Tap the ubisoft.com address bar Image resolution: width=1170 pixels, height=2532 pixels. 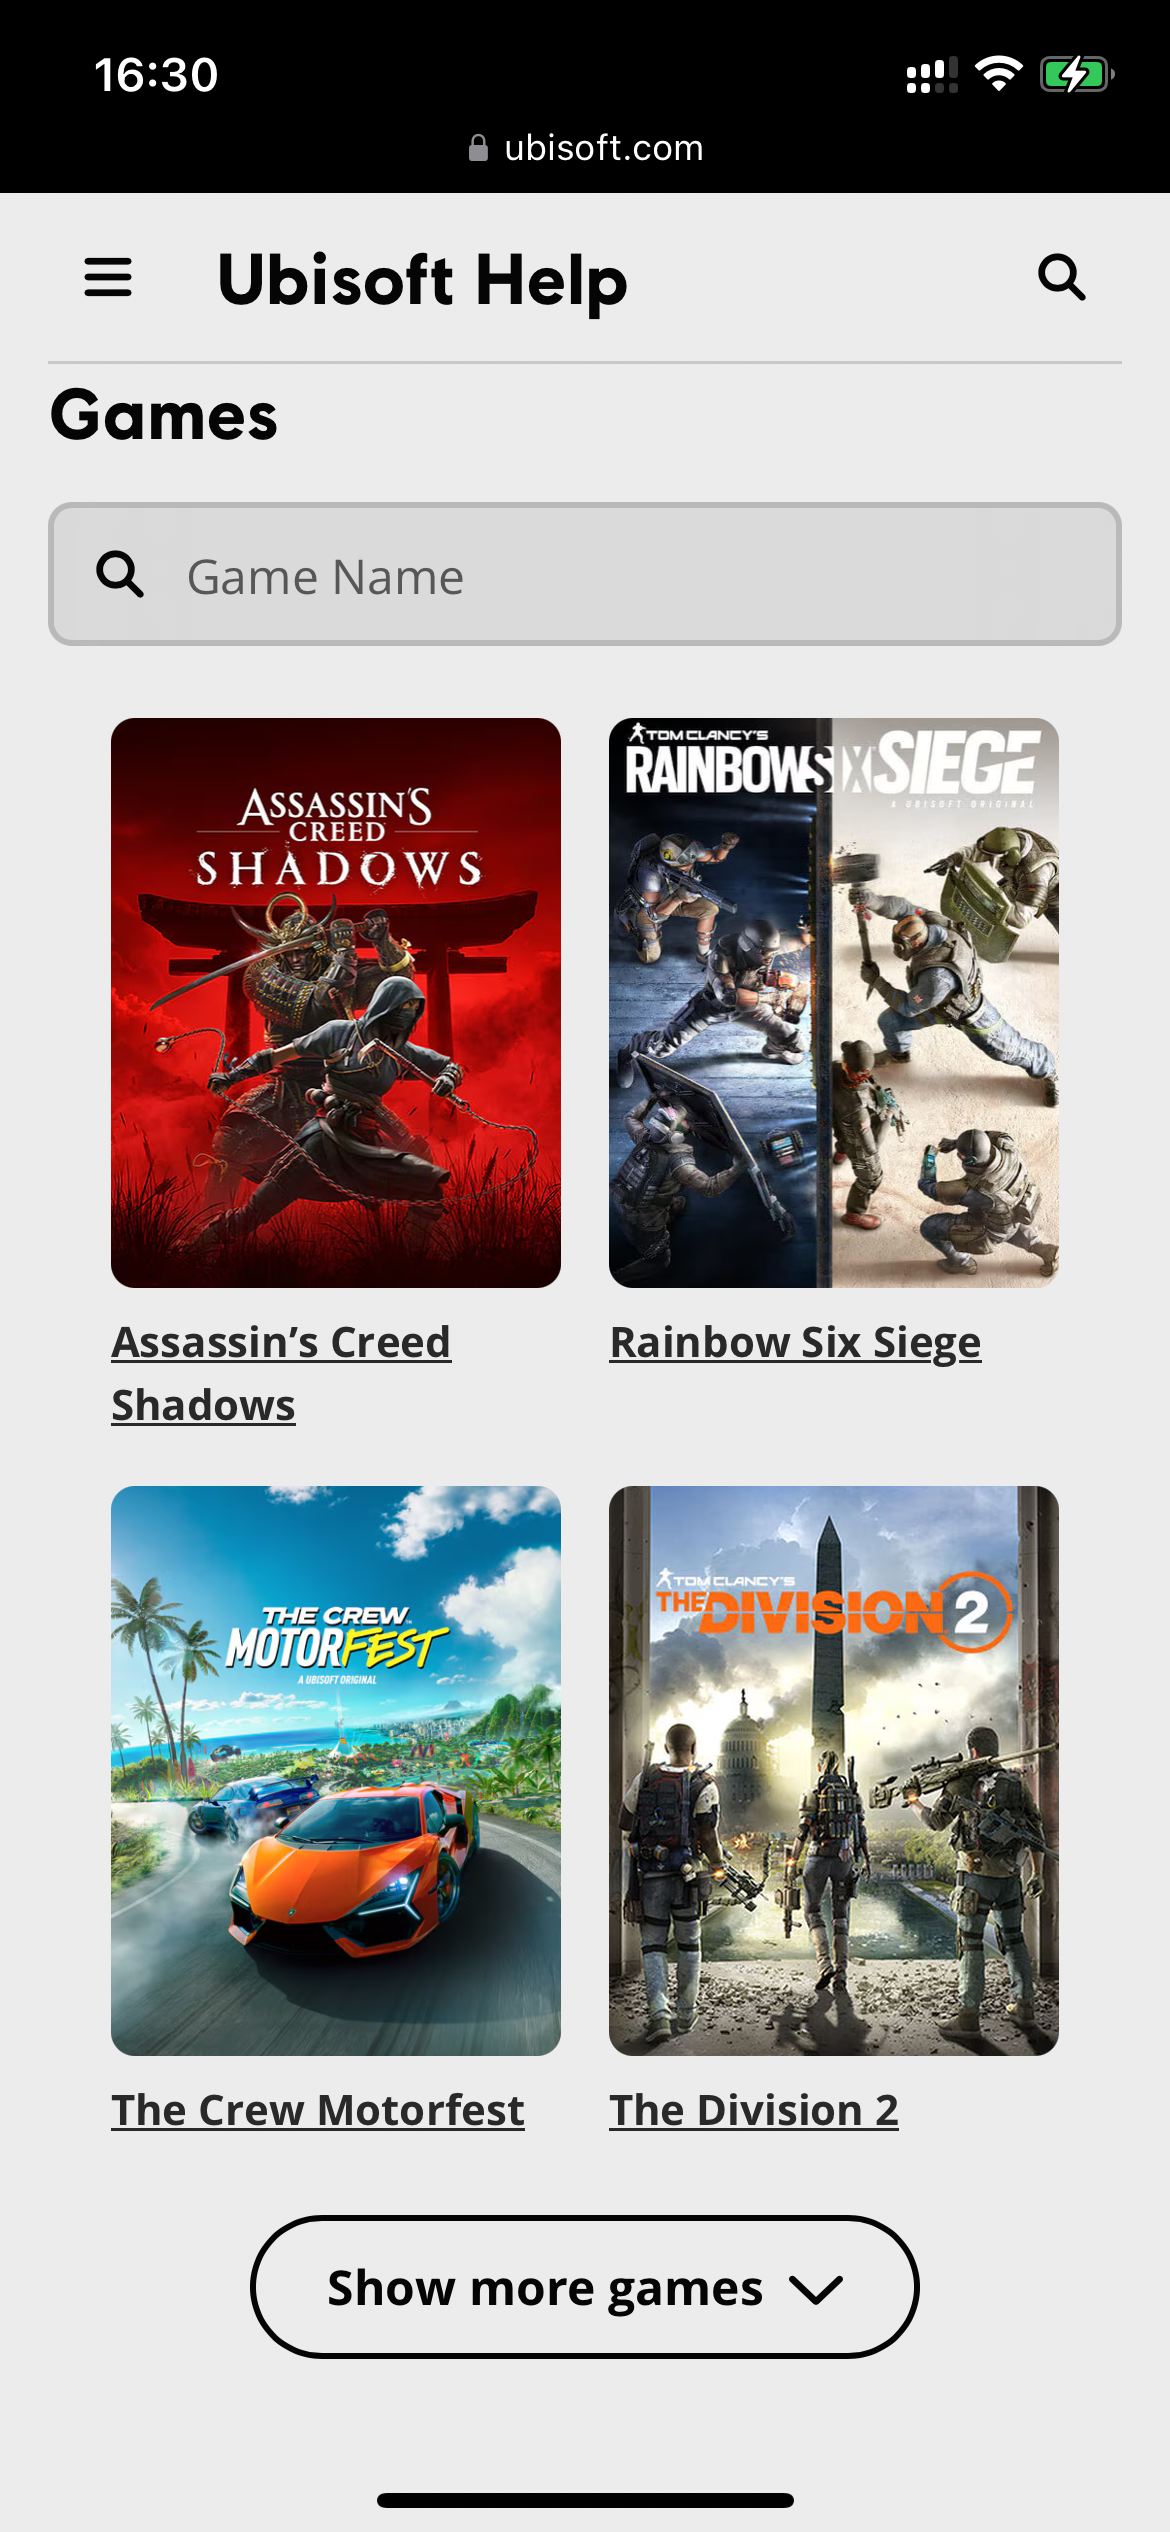586,148
